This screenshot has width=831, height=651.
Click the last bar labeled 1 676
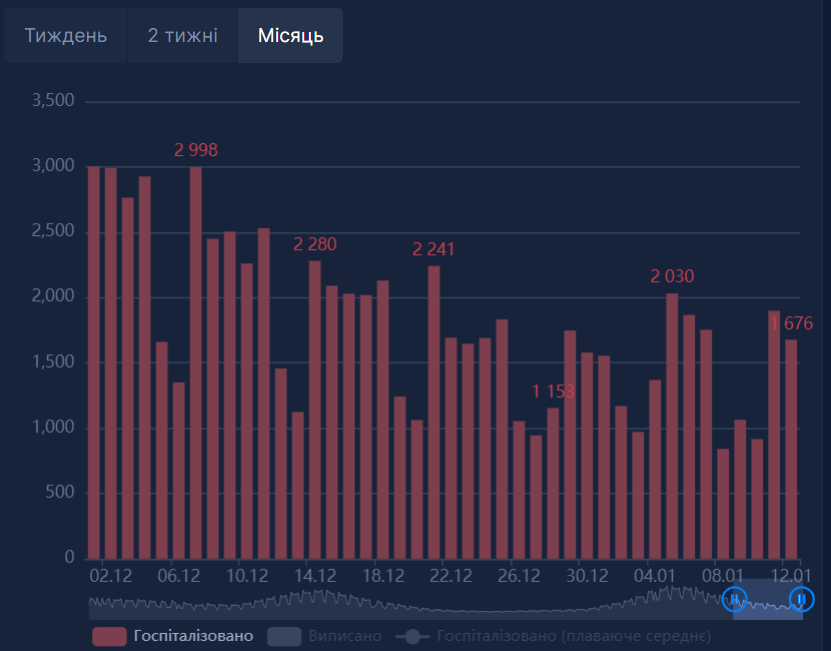(x=791, y=450)
